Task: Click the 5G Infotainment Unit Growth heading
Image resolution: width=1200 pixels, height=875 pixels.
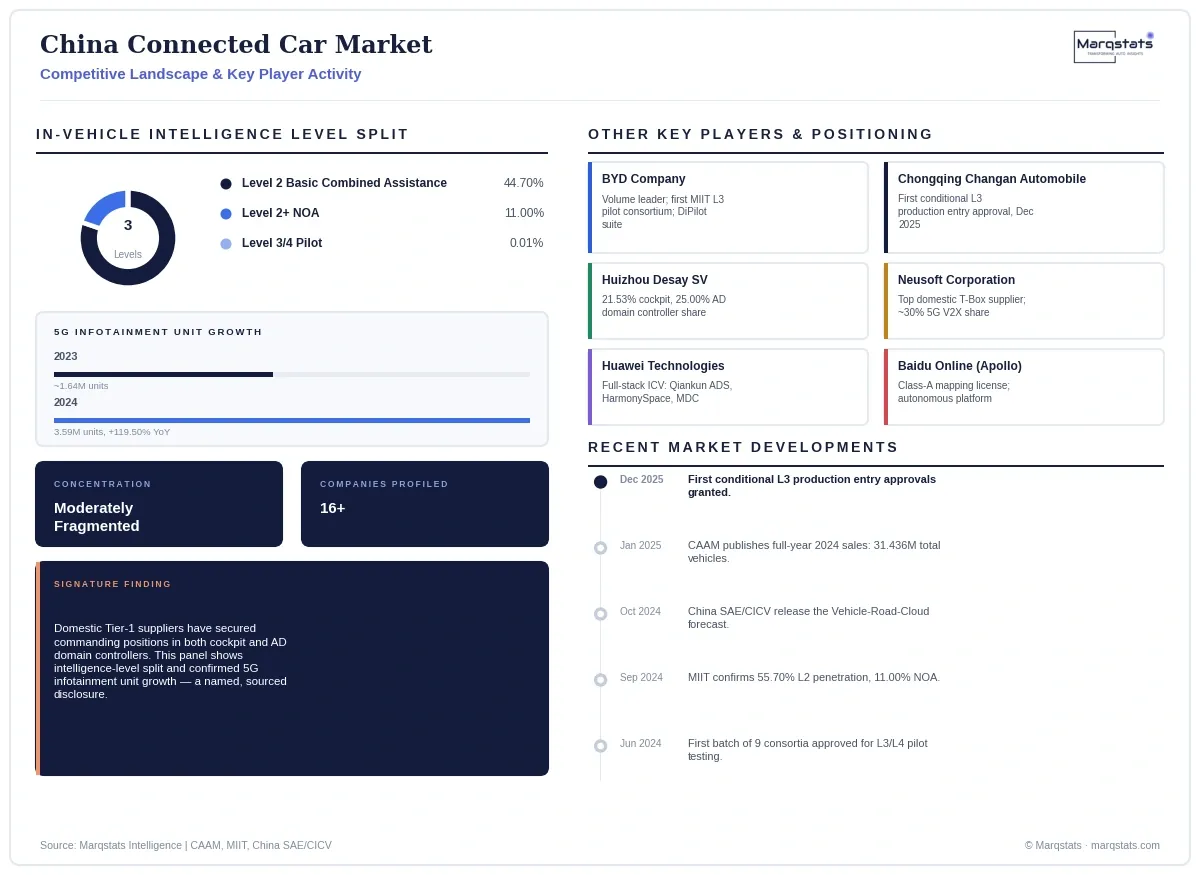Action: (x=158, y=332)
